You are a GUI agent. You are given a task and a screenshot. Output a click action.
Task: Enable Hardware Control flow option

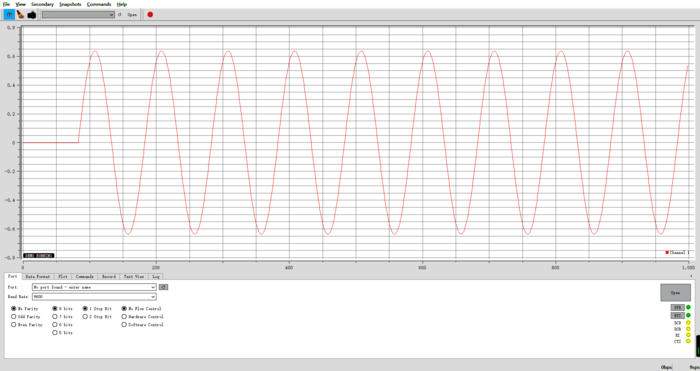[x=124, y=317]
